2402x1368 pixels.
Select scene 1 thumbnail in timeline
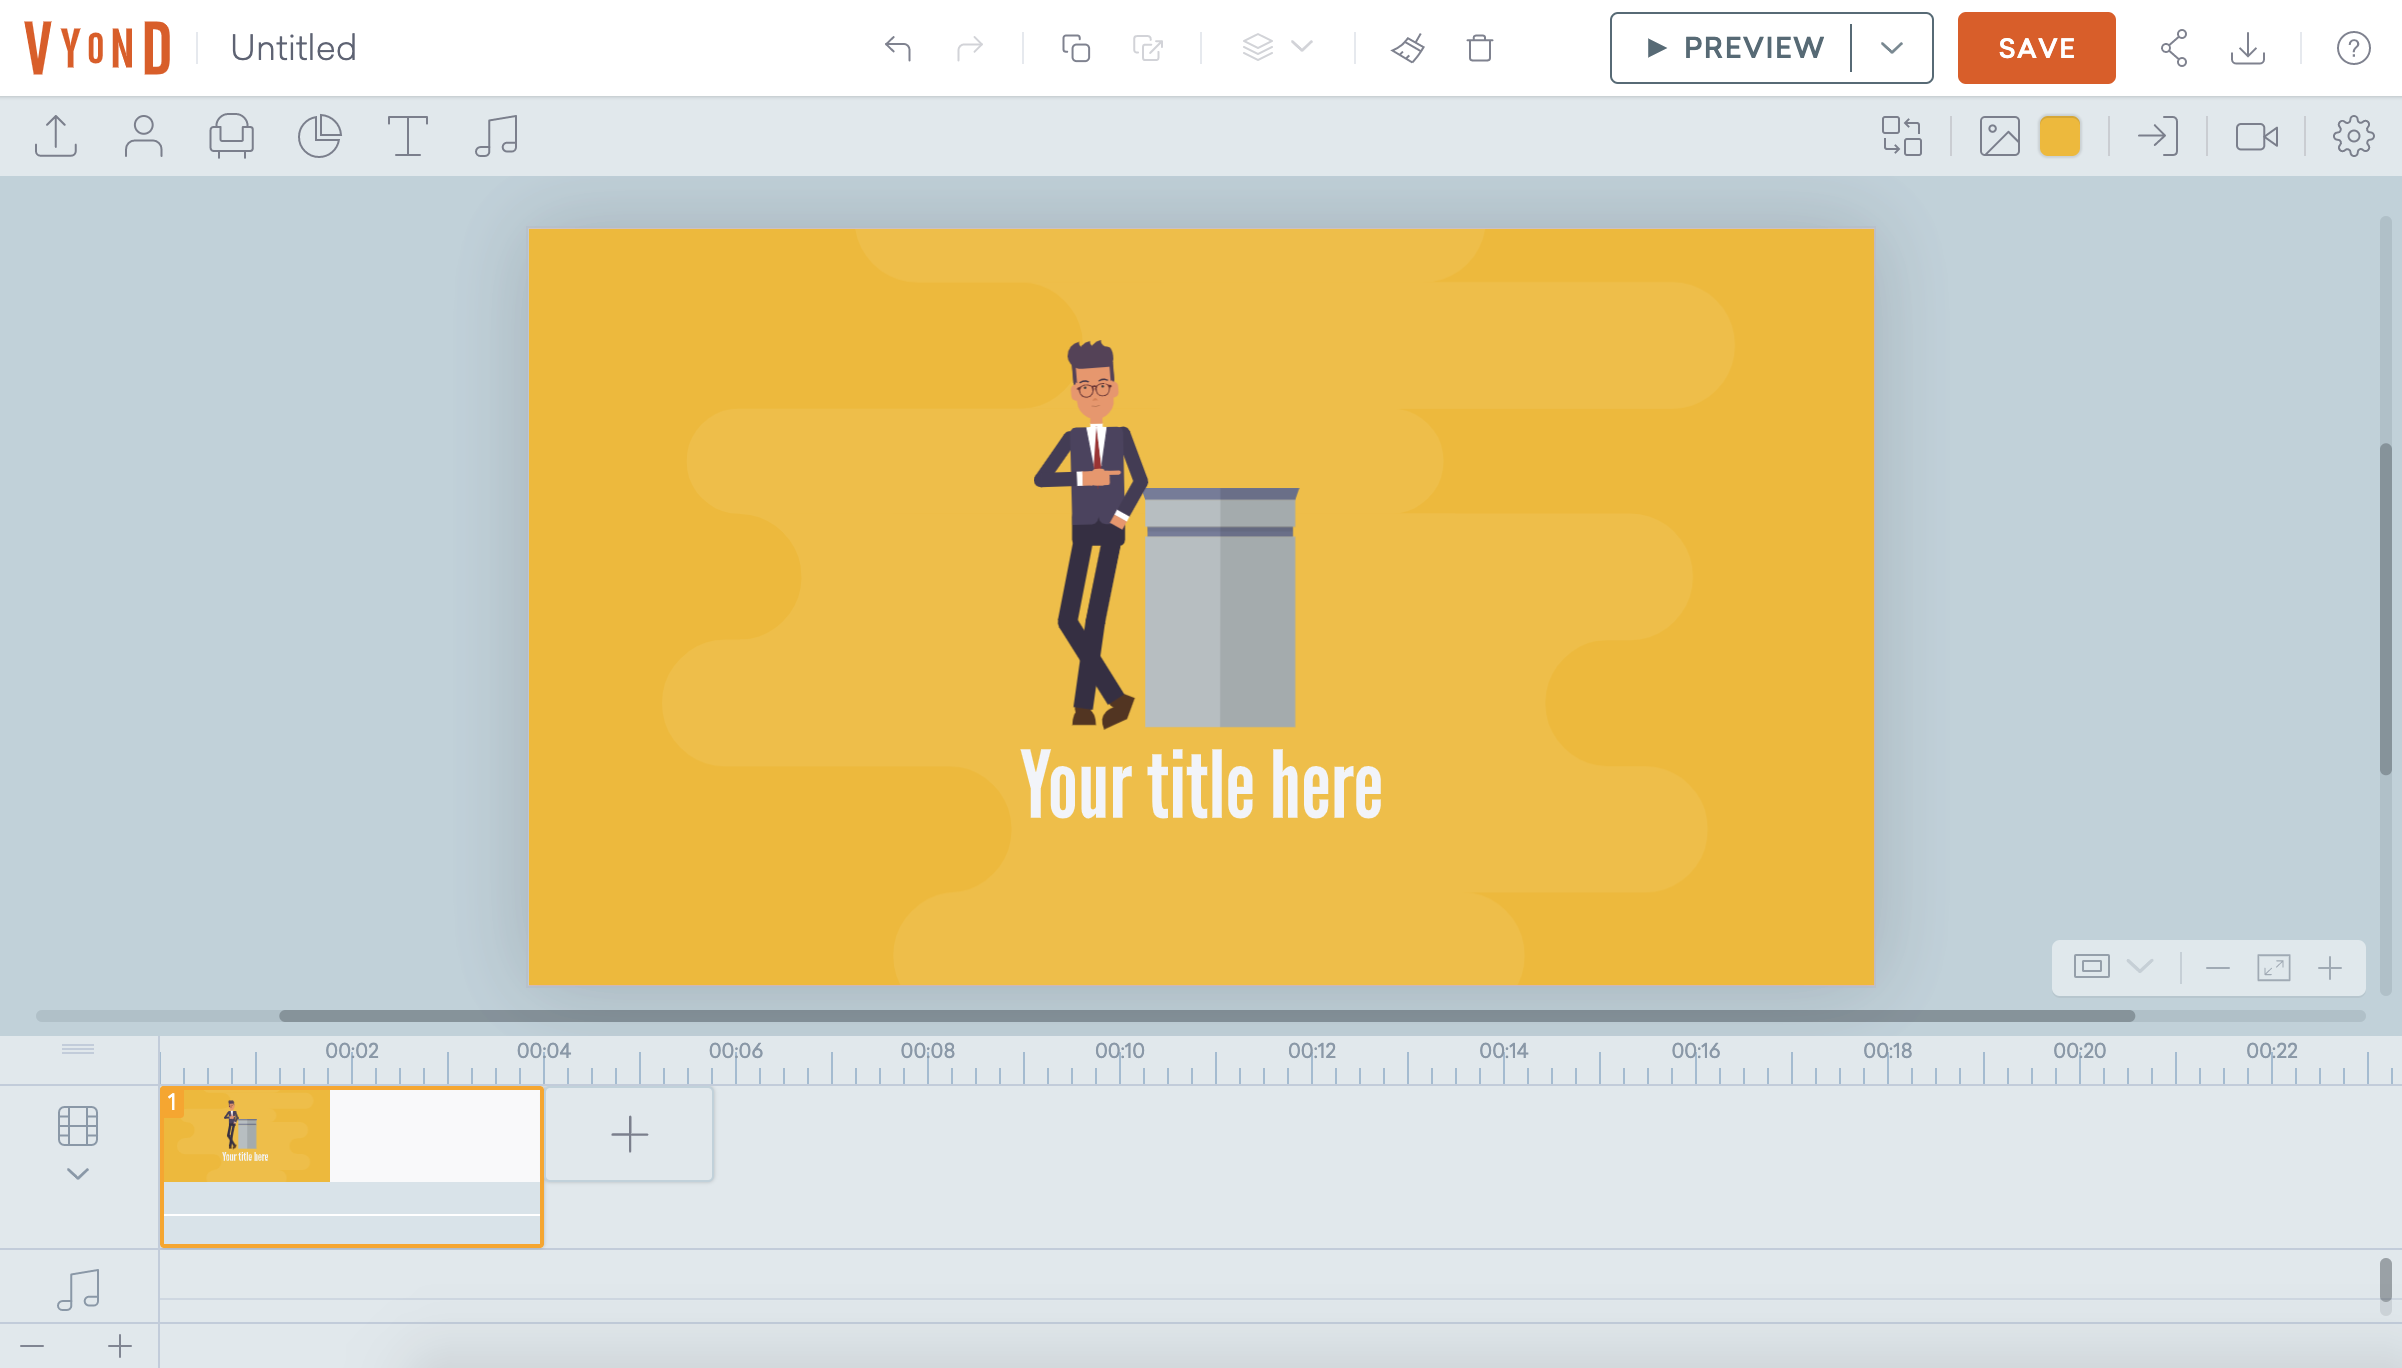(246, 1134)
